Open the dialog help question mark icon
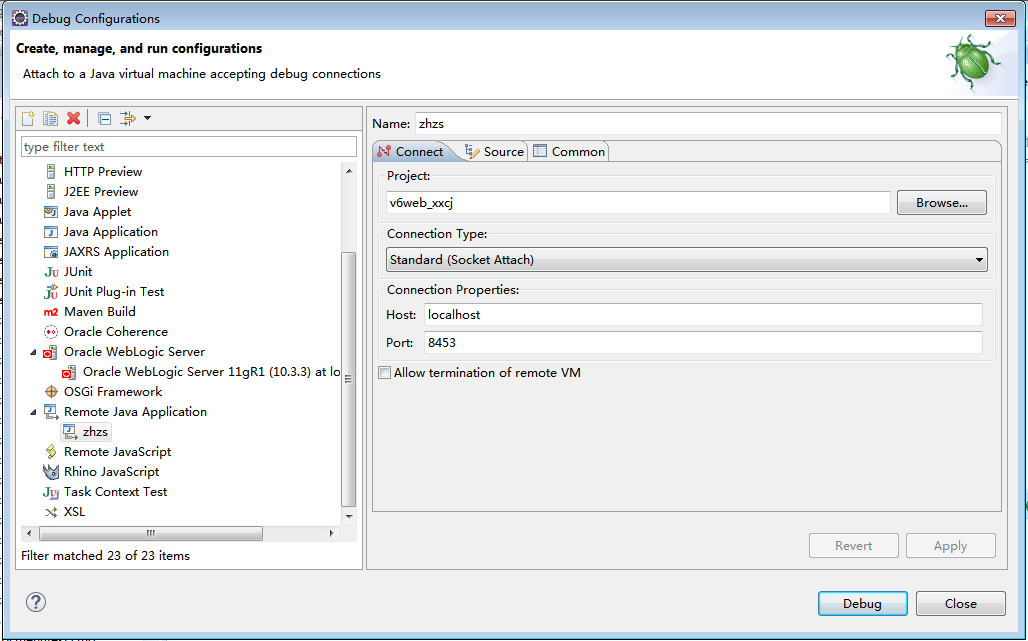 coord(35,602)
